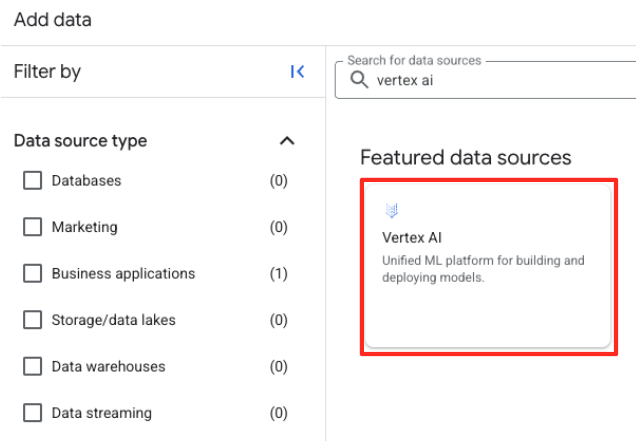Check the Databases checkbox

(x=33, y=181)
